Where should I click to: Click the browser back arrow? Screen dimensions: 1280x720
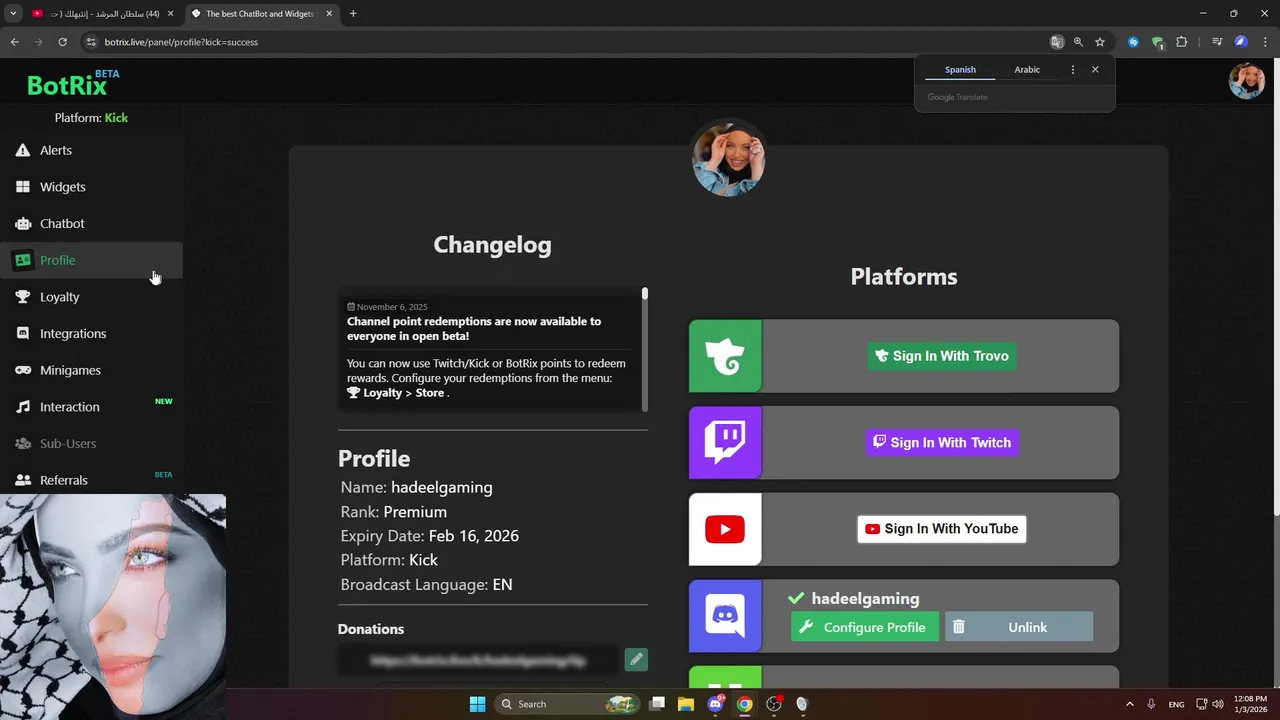[14, 42]
